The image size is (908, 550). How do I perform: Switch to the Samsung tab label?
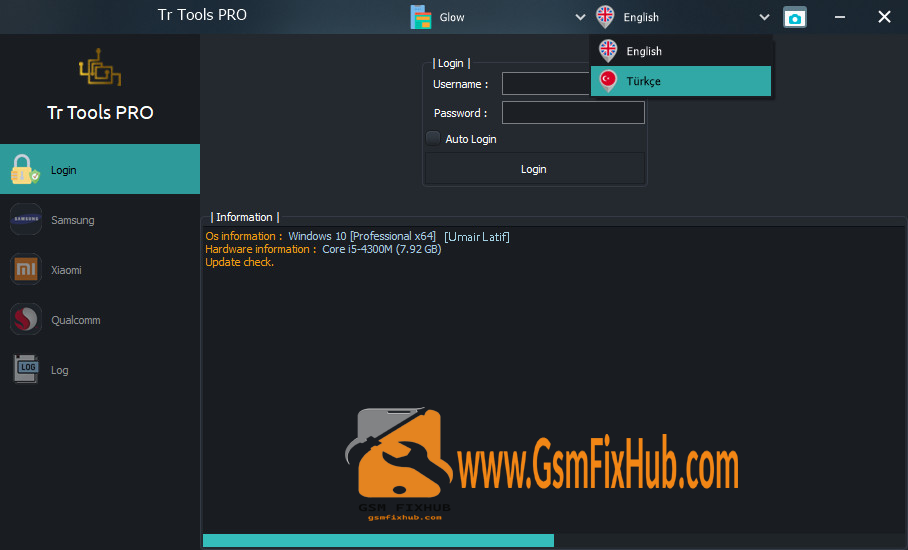tap(72, 220)
